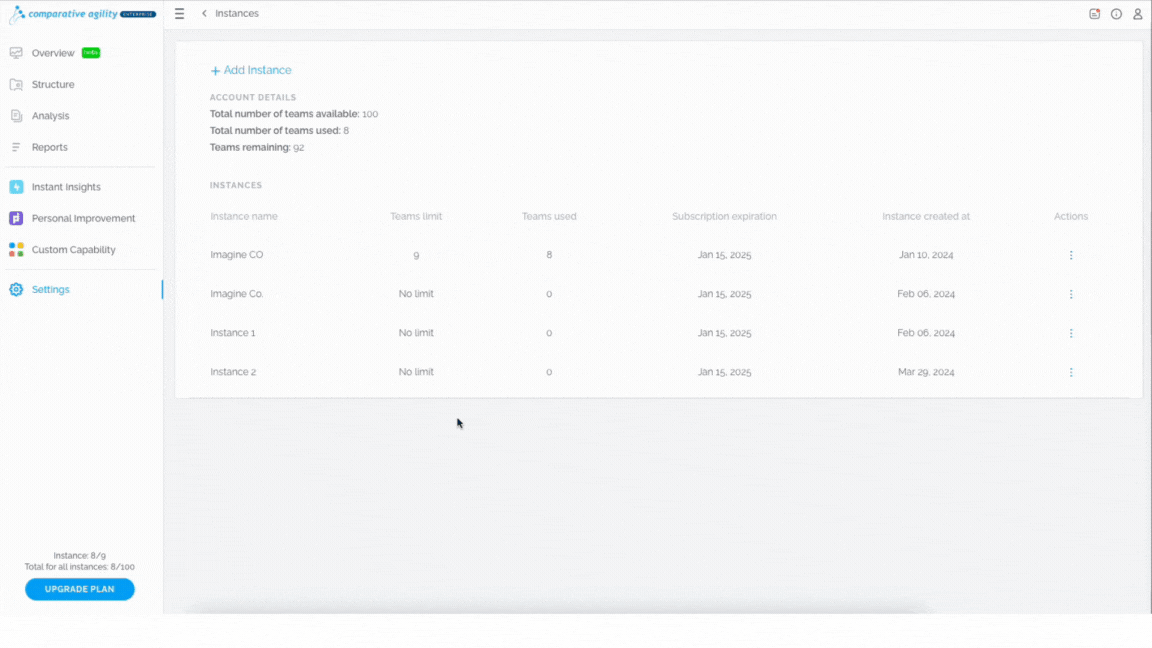Select the Instance 2 name cell
Screen dimensions: 1152x648
pyautogui.click(x=233, y=372)
